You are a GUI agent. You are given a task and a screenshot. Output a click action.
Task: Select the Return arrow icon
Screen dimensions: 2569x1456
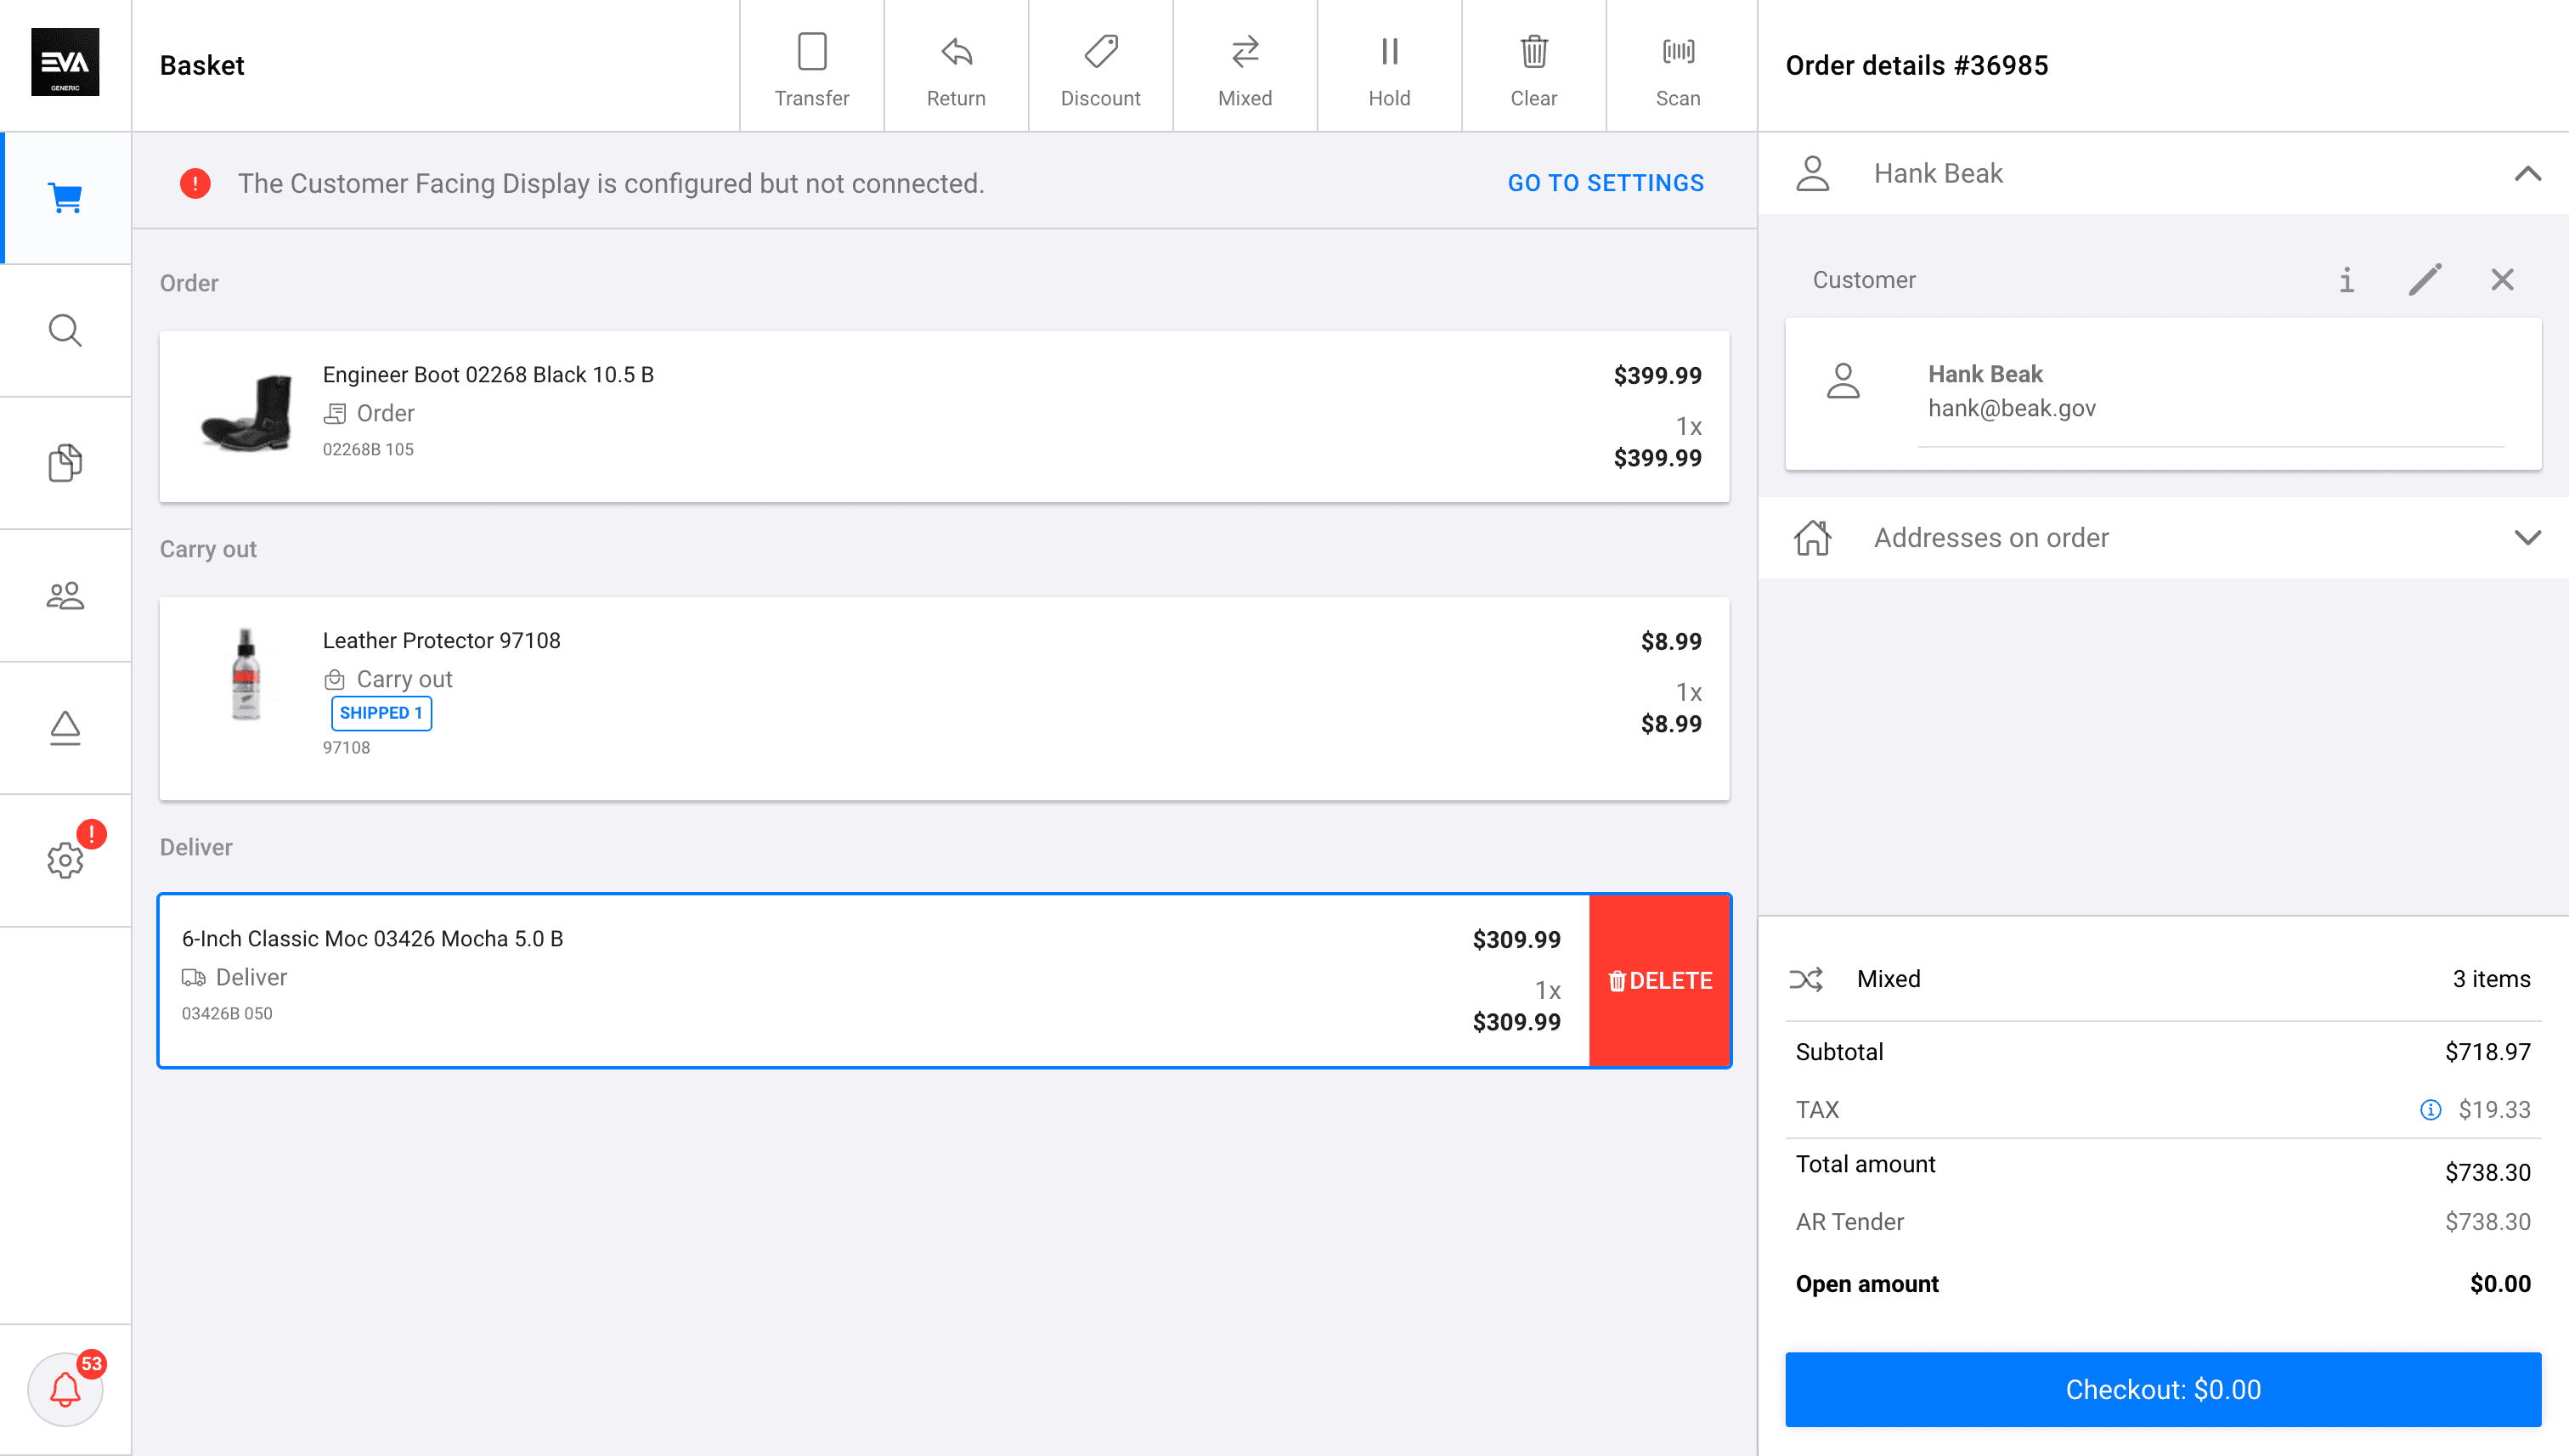click(x=956, y=52)
